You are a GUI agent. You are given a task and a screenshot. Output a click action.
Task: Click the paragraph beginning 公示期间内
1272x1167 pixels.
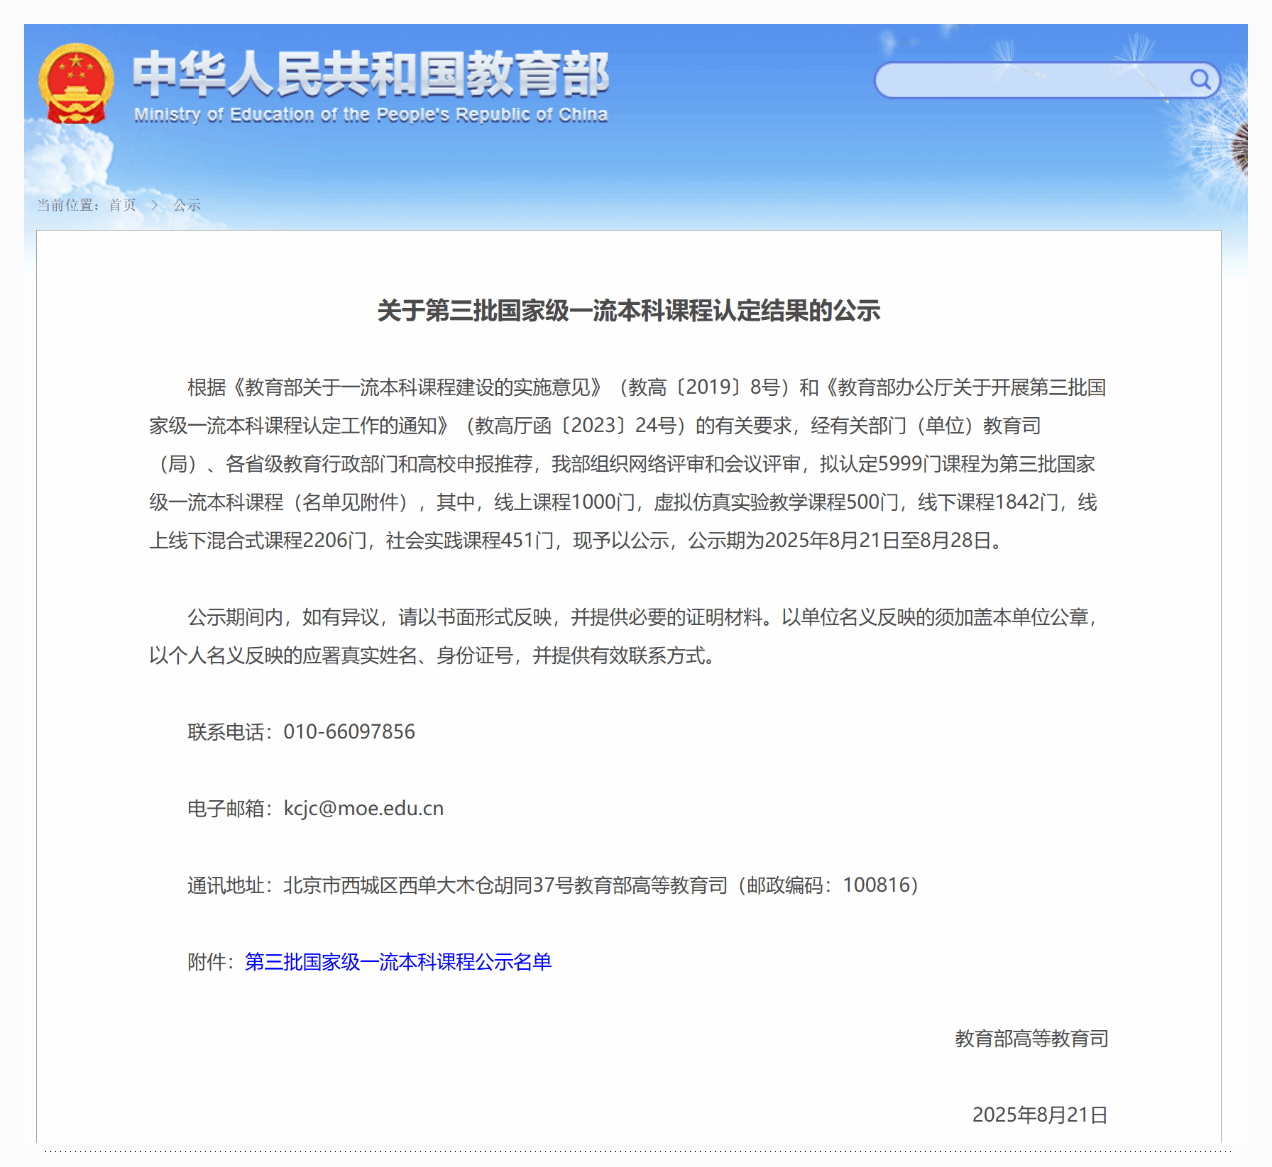tap(628, 636)
